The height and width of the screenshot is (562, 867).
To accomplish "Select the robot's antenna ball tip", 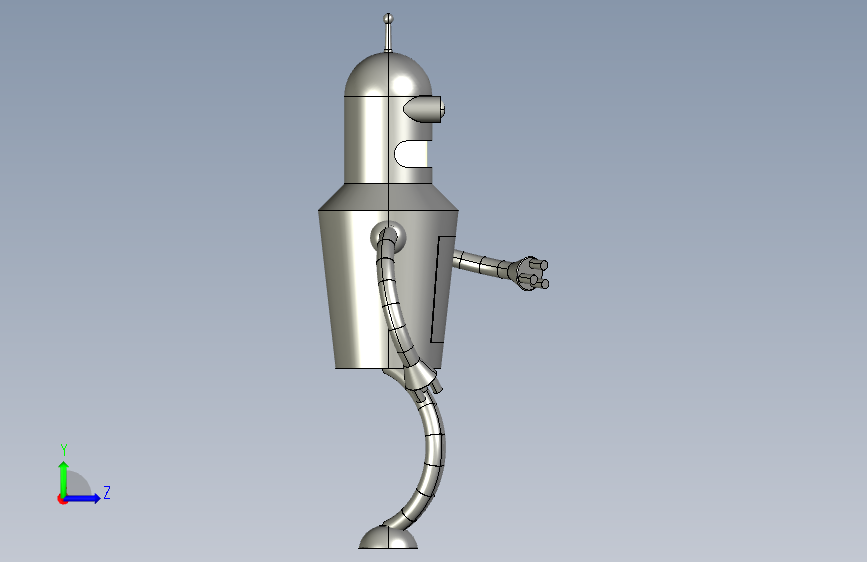I will click(388, 19).
